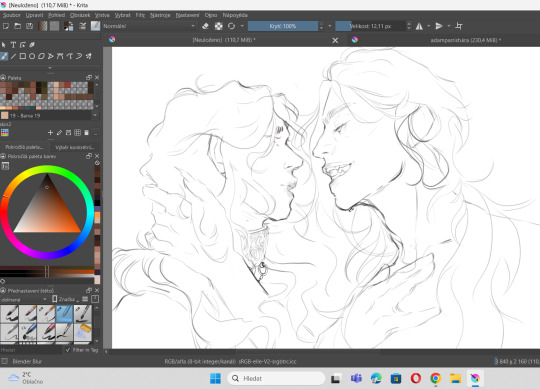Open an existing file from toolbar
Viewport: 540px width, 389px height.
pyautogui.click(x=18, y=26)
